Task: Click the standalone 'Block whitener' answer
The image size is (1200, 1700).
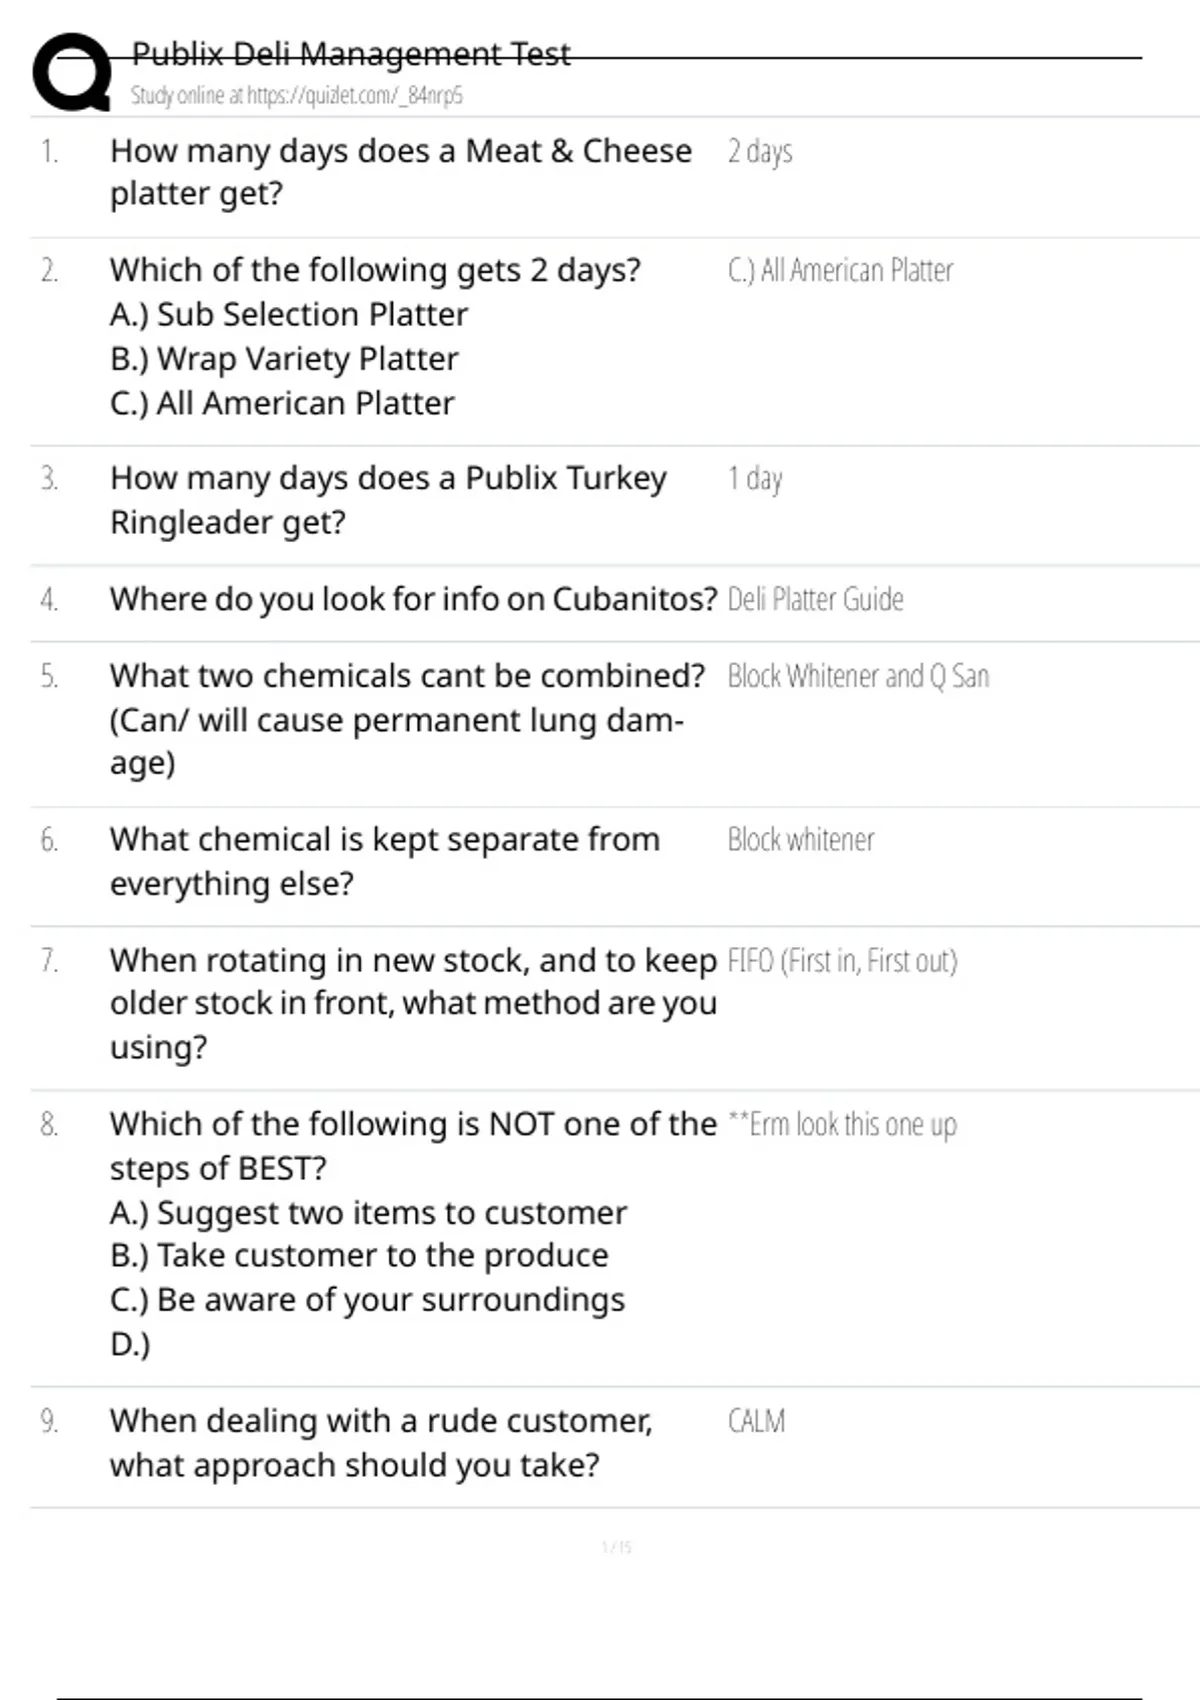Action: tap(800, 840)
